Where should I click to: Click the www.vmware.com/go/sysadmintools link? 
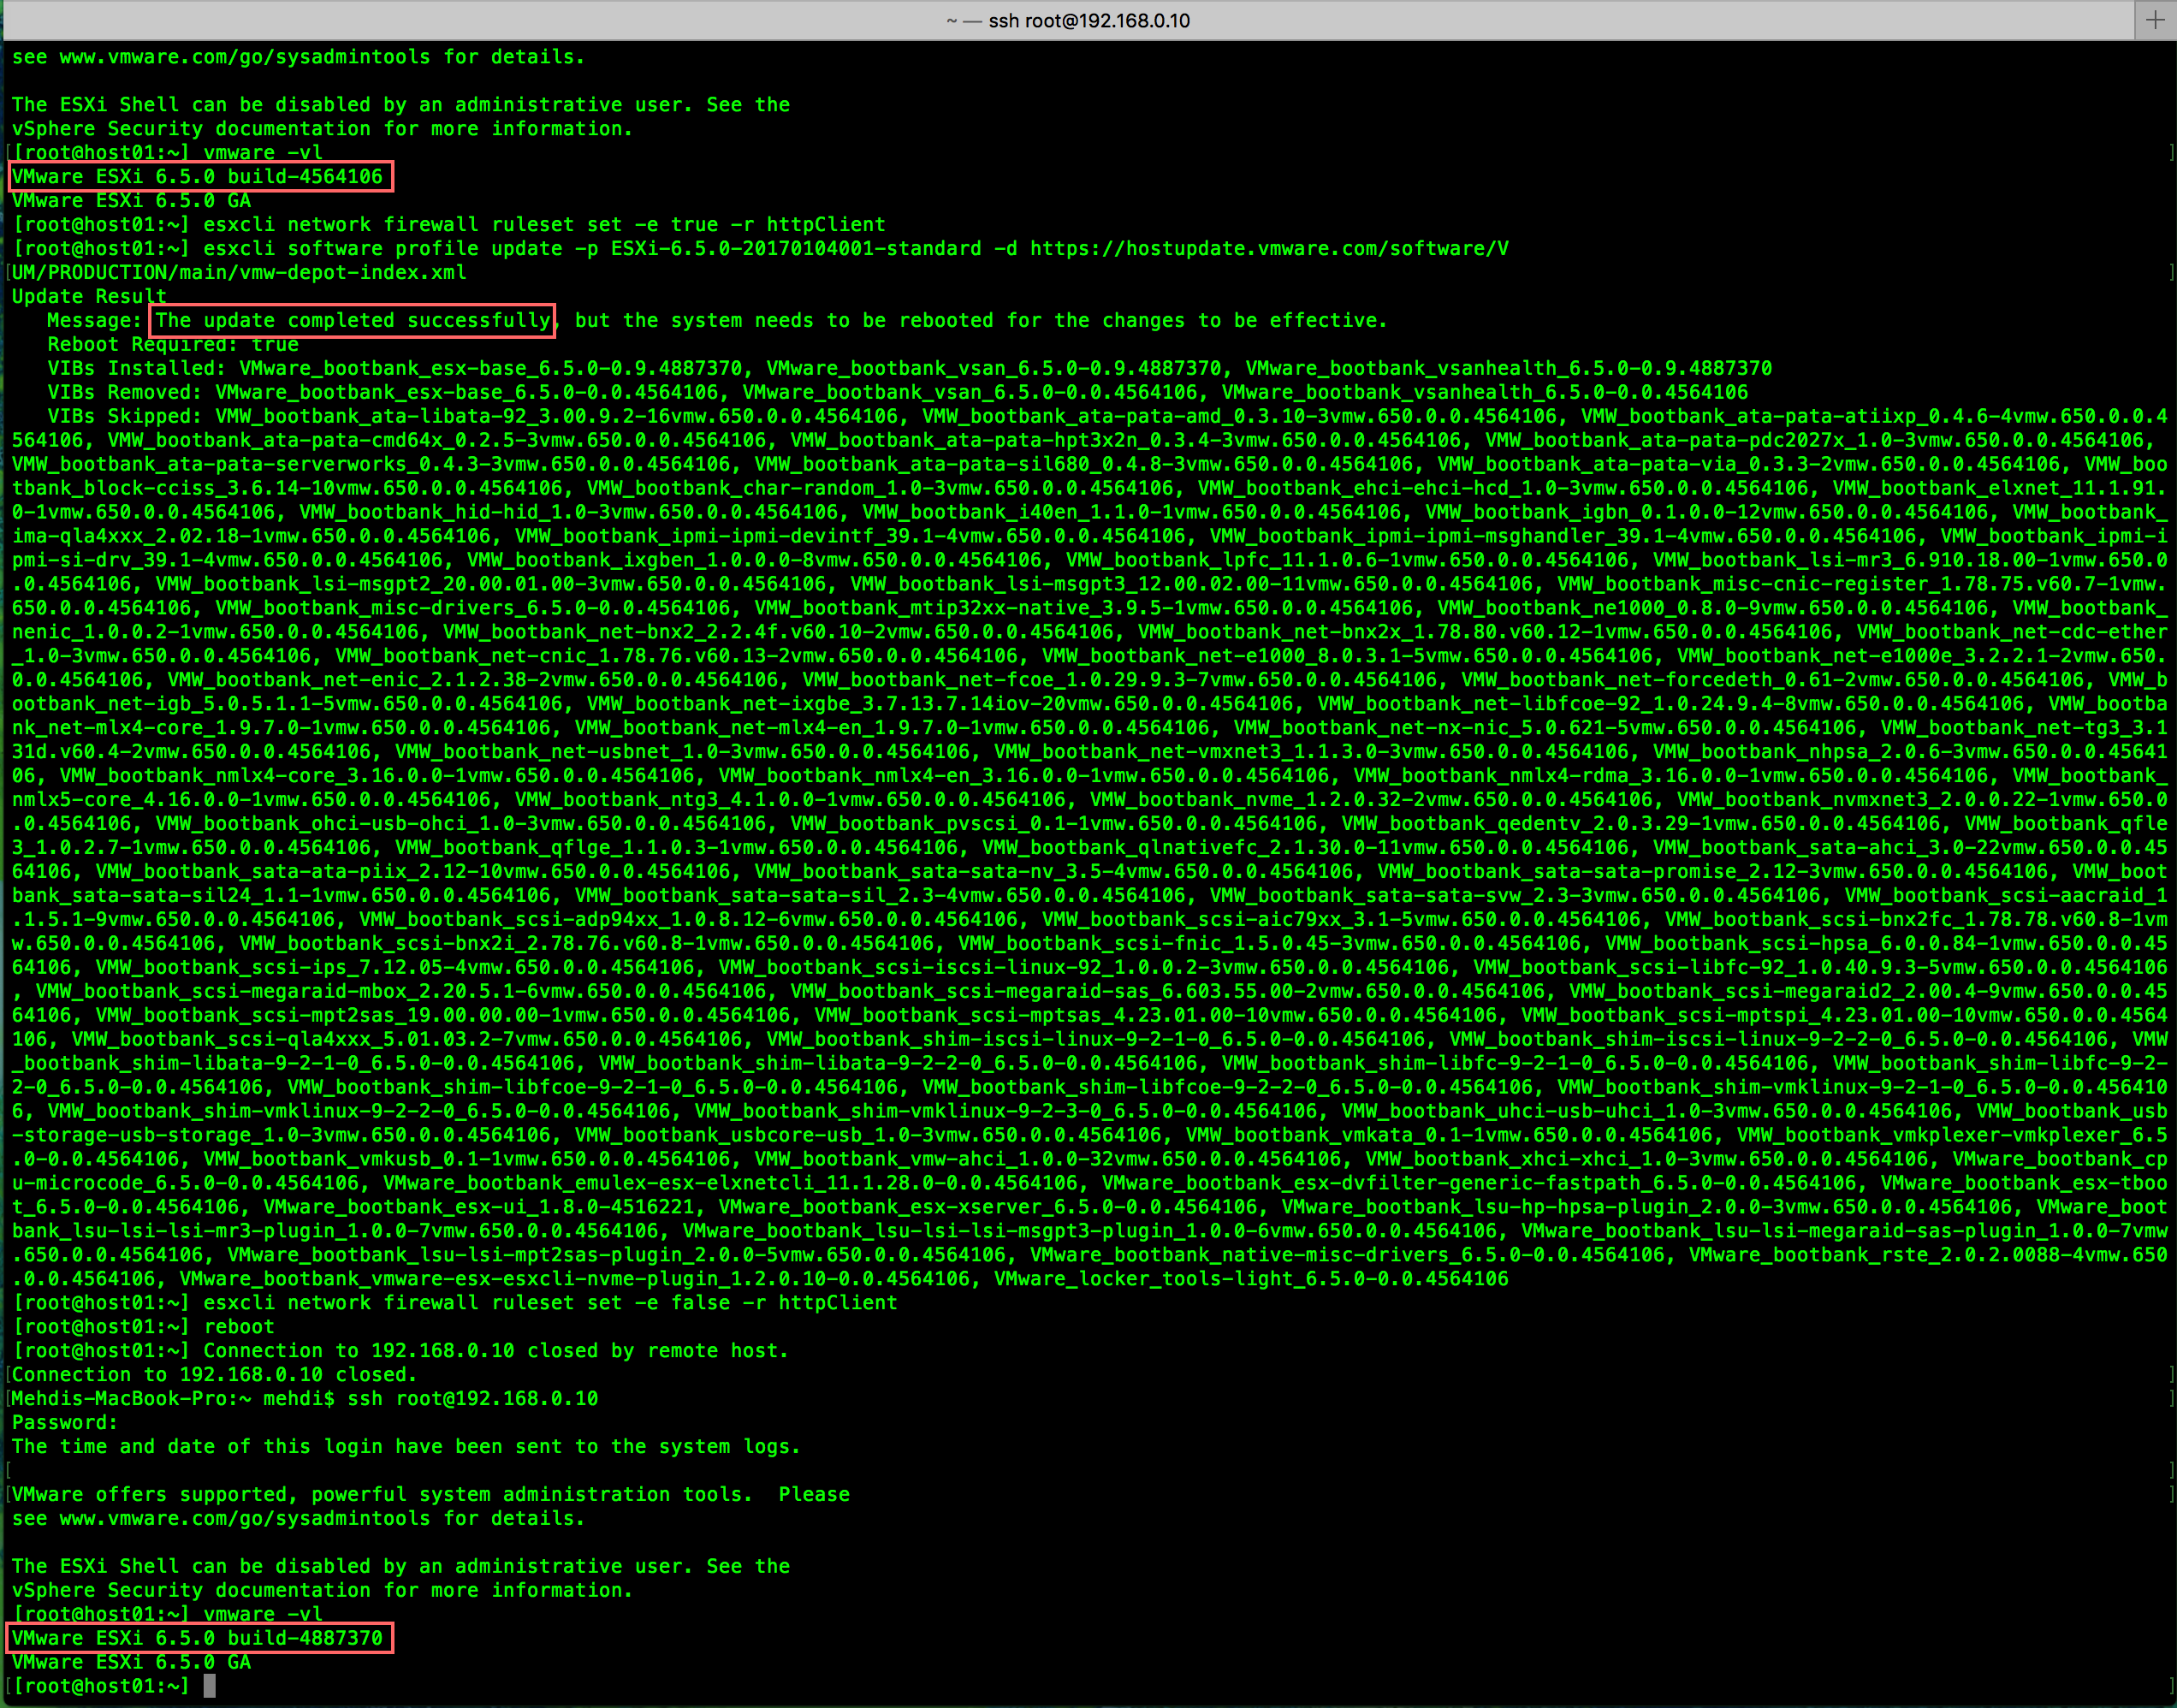pyautogui.click(x=245, y=57)
